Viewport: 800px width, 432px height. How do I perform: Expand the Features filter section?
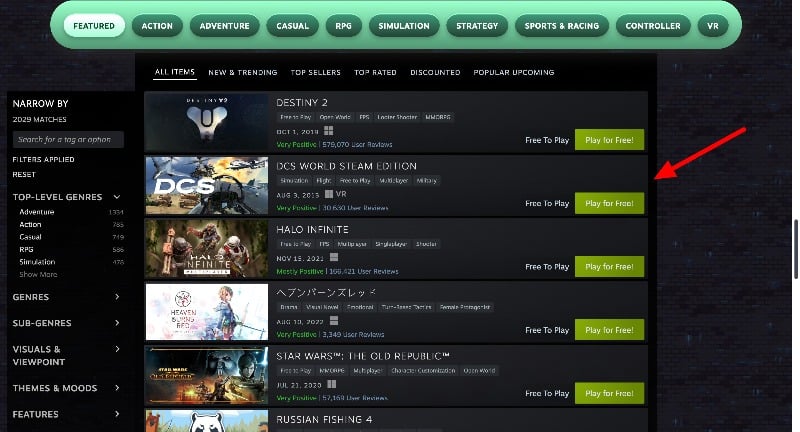[67, 414]
